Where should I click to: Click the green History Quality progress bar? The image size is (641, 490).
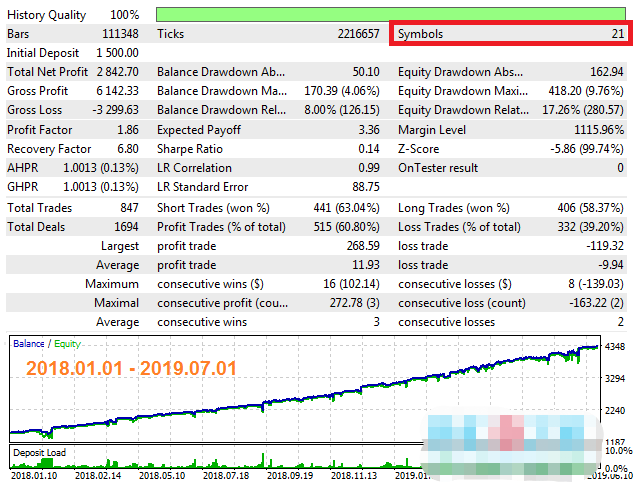[394, 15]
